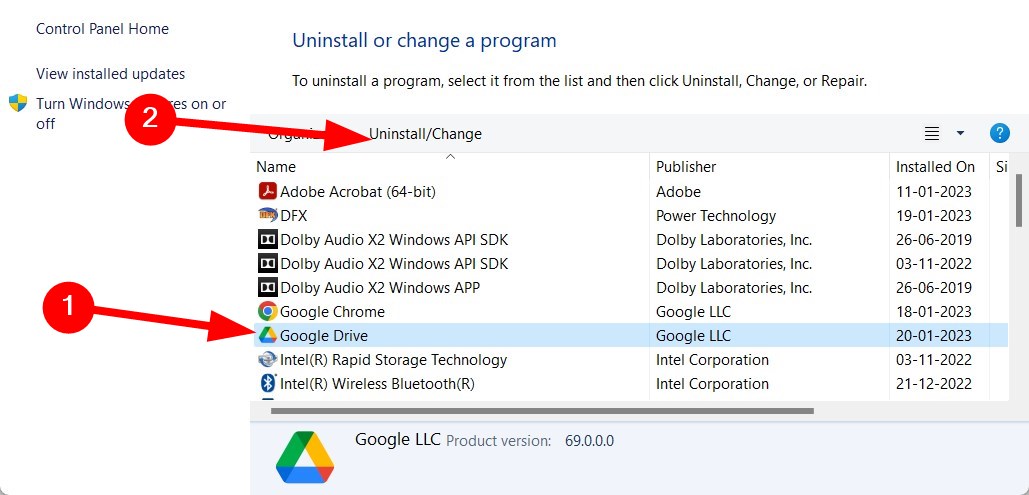Image resolution: width=1029 pixels, height=495 pixels.
Task: Select the Google Drive icon in list
Action: coord(267,335)
